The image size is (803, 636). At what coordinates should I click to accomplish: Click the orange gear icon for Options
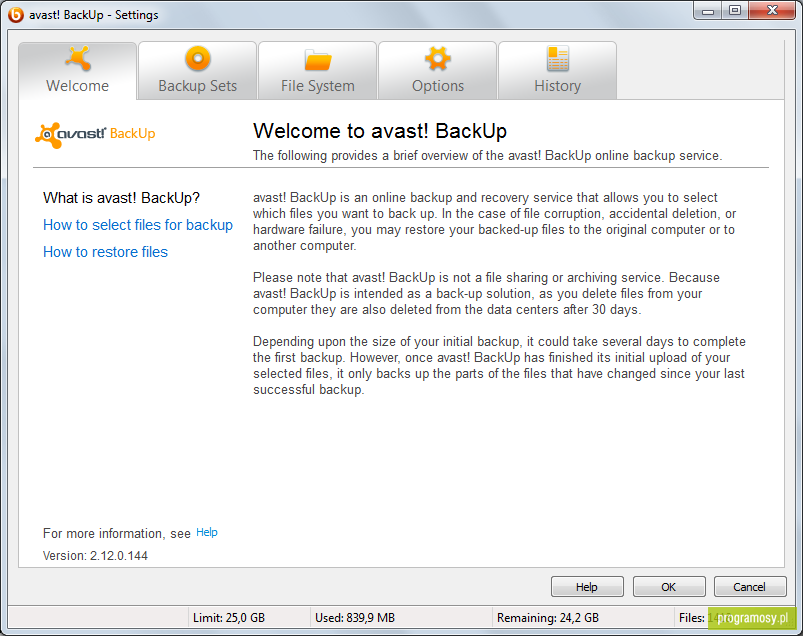click(438, 58)
